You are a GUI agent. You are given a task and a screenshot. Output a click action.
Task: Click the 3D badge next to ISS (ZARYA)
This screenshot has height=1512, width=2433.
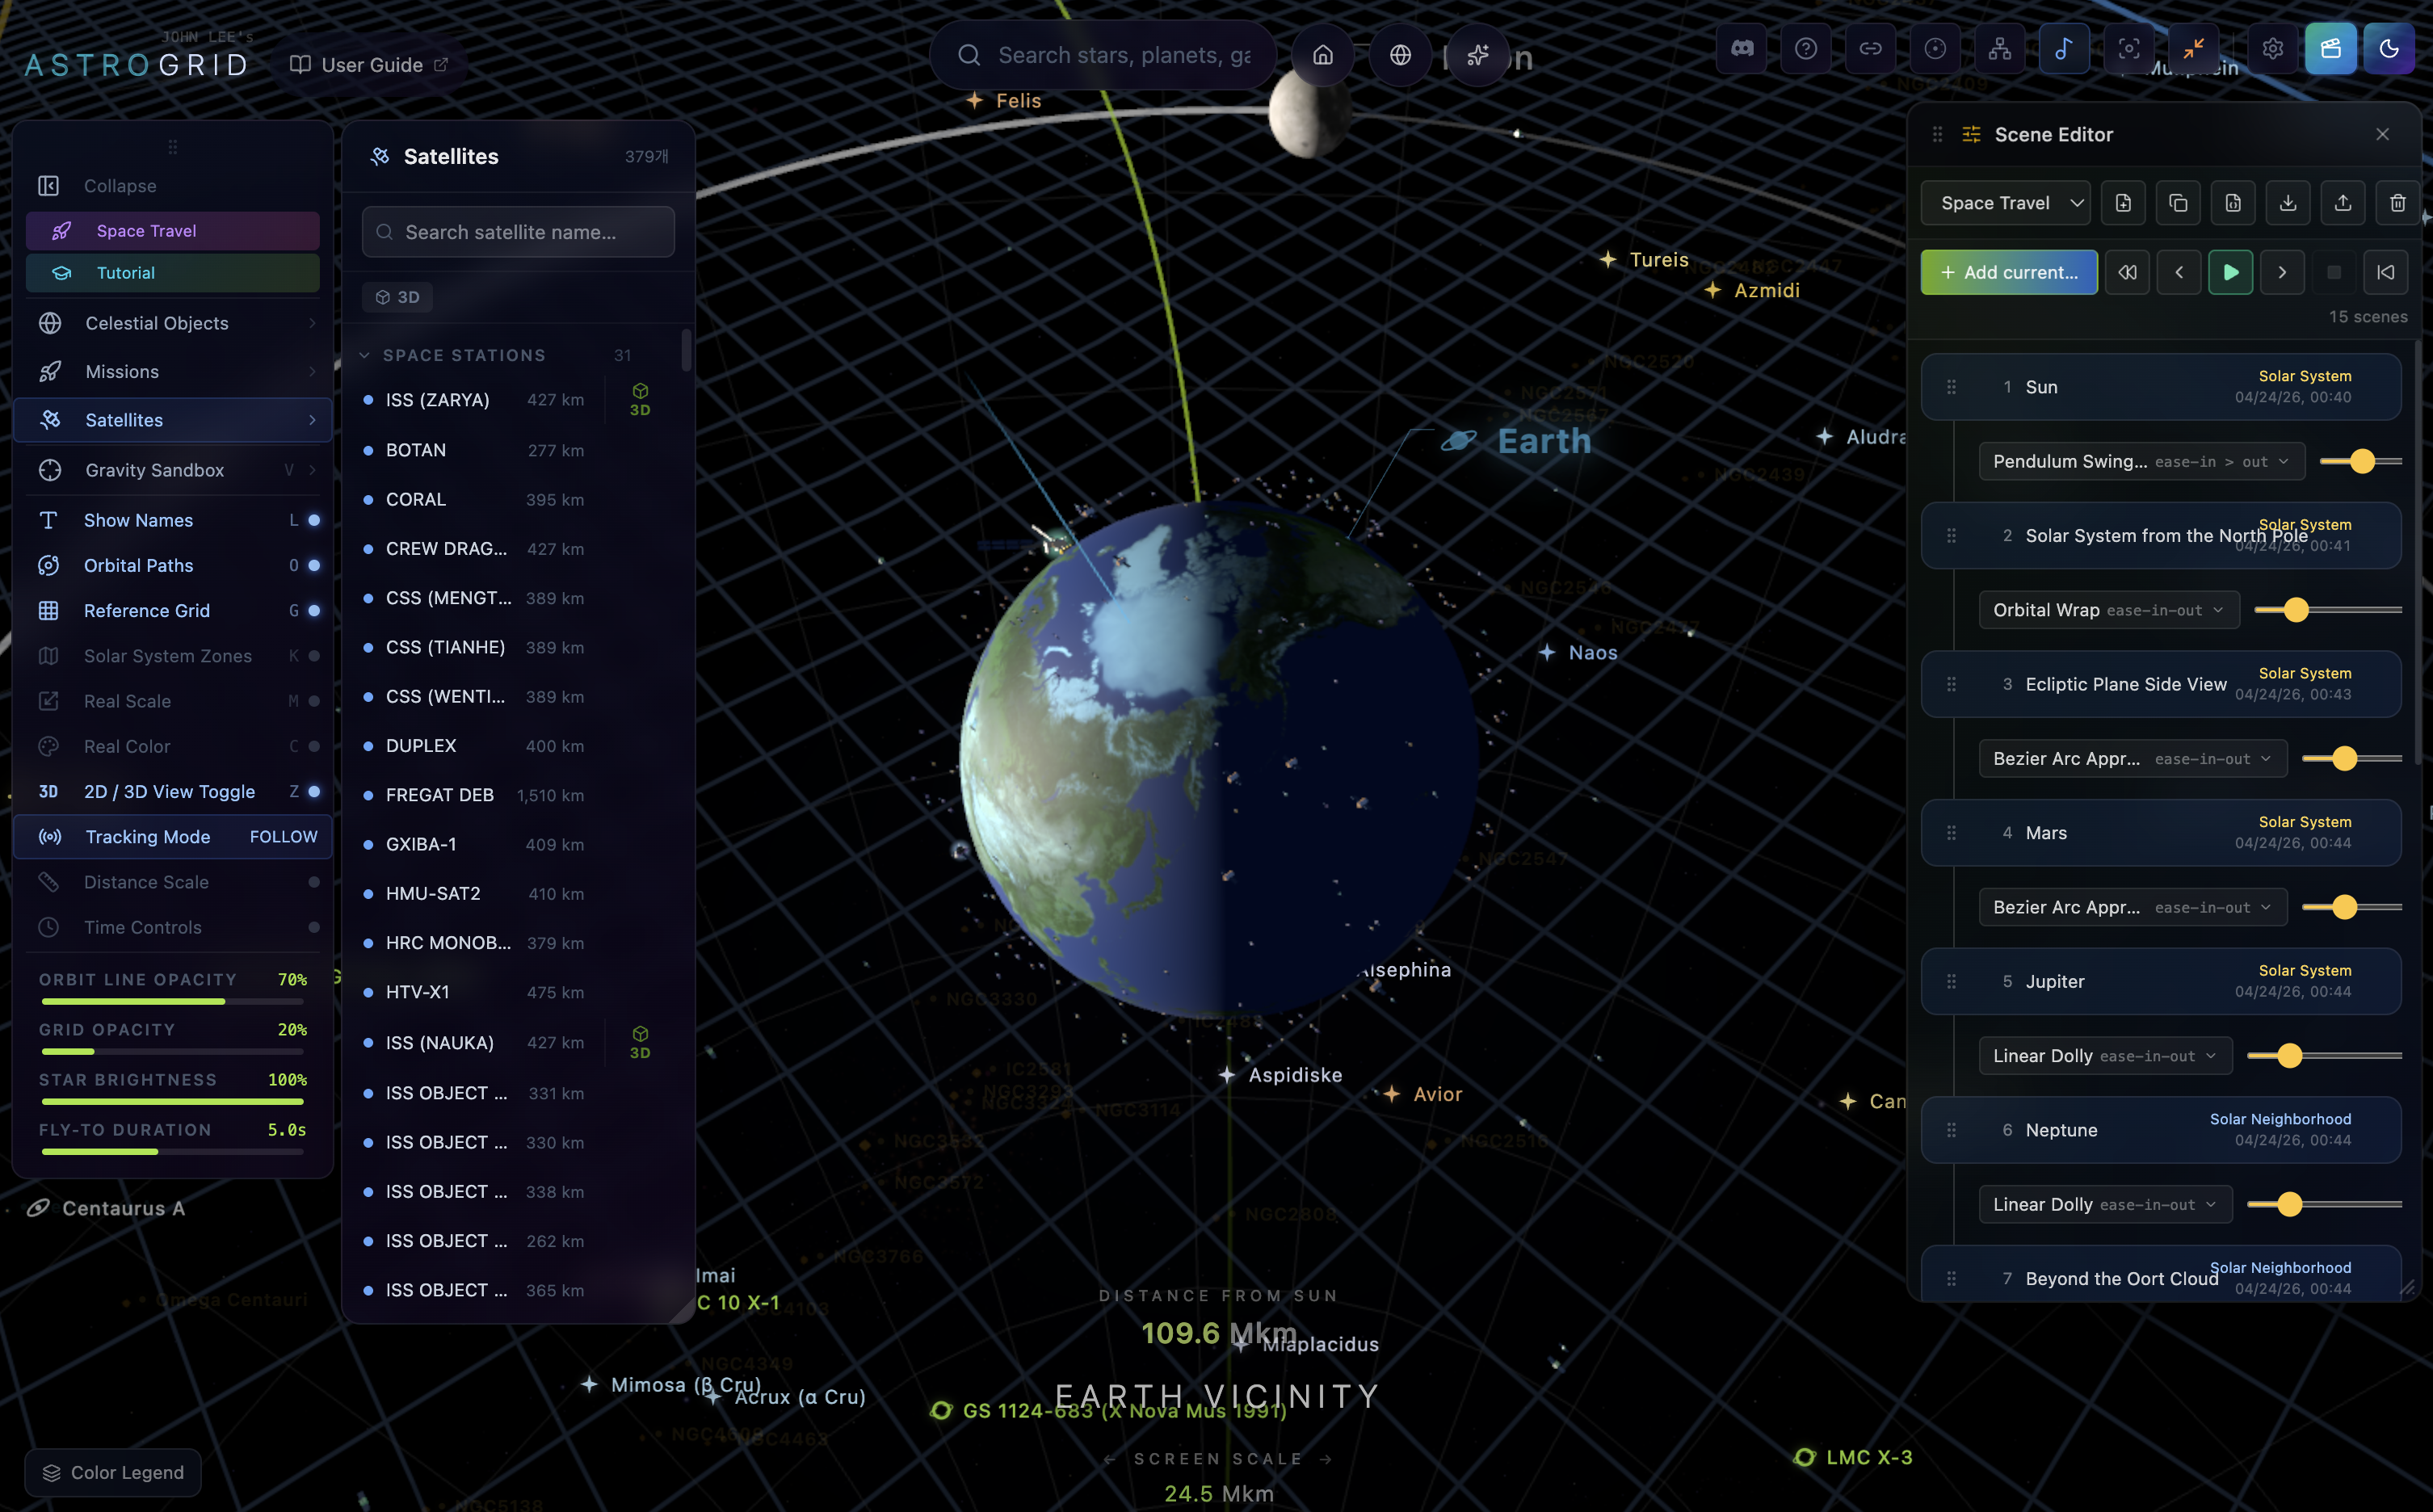[640, 399]
